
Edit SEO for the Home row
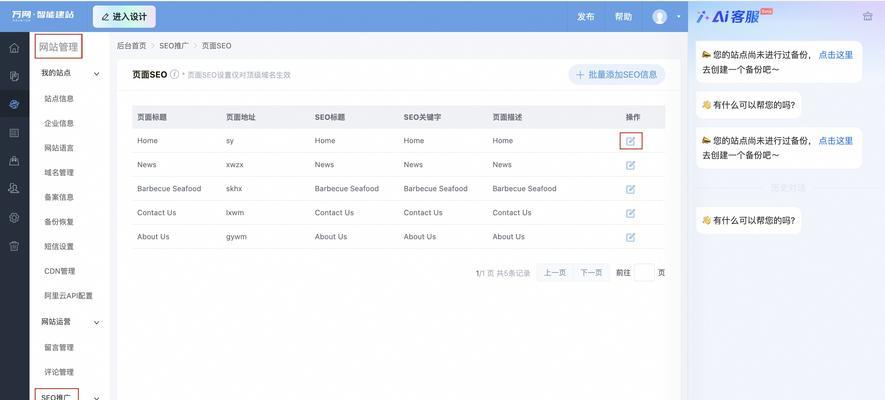click(630, 141)
